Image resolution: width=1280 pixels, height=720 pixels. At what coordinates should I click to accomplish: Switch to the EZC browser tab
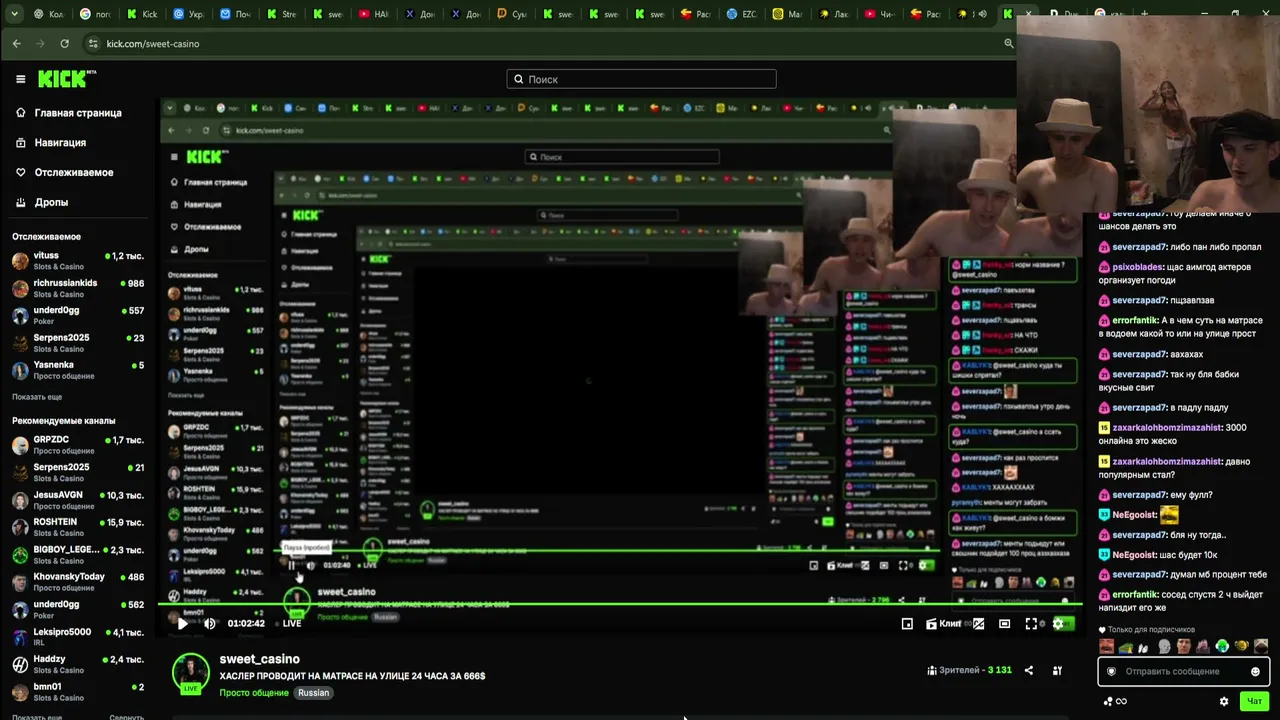pos(742,14)
